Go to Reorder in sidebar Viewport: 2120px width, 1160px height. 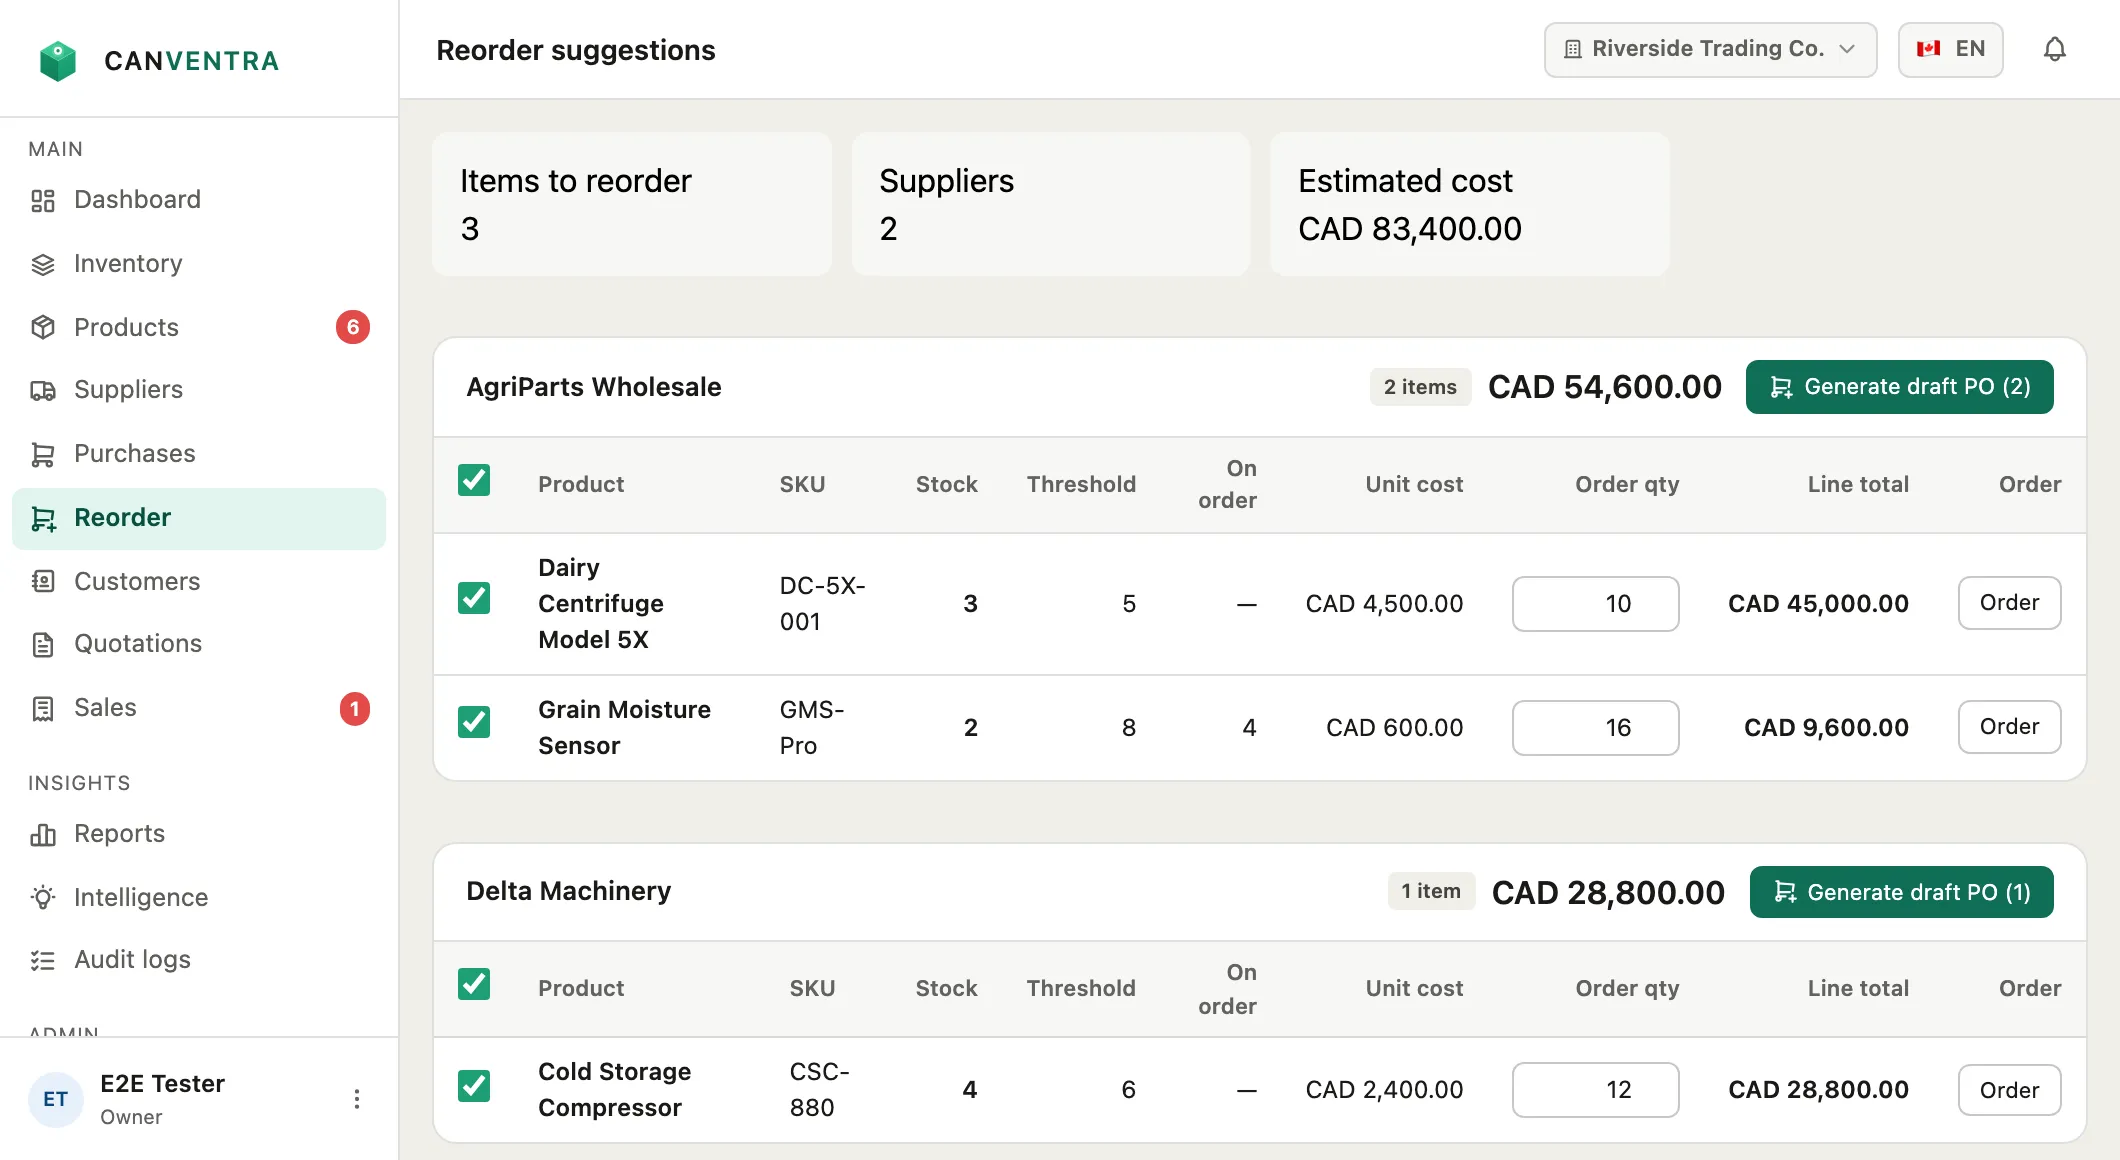coord(199,518)
